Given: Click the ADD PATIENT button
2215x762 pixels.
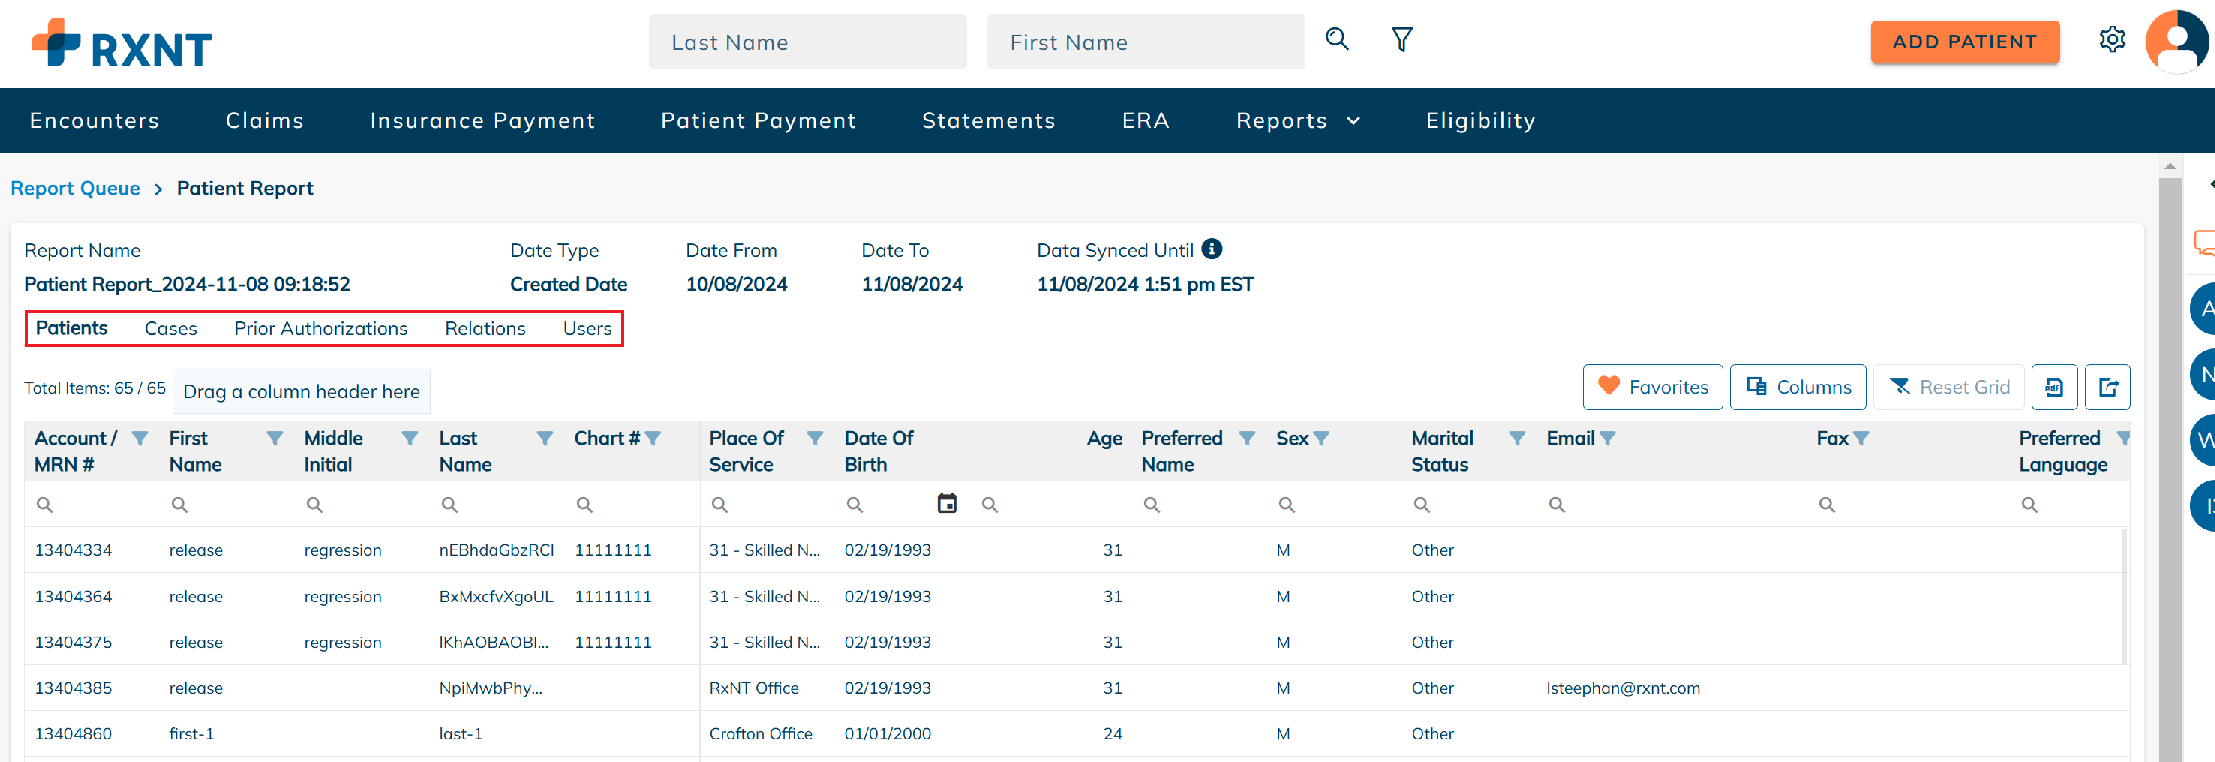Looking at the screenshot, I should point(1965,42).
